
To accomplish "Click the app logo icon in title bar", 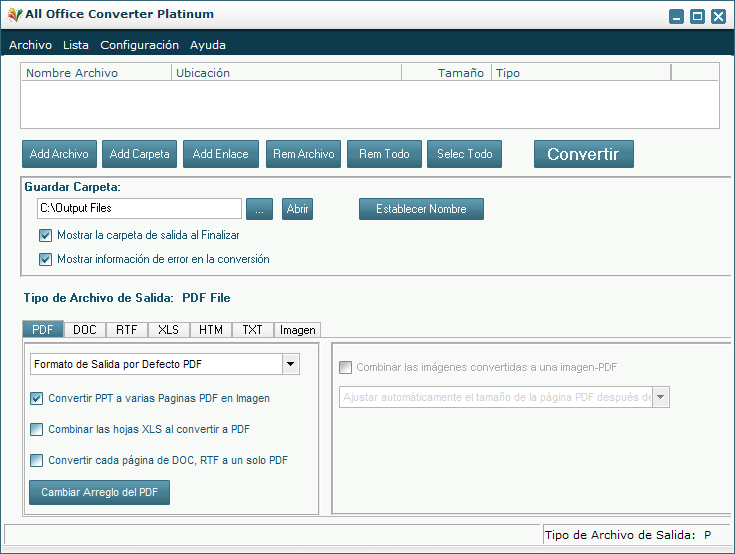I will point(14,15).
